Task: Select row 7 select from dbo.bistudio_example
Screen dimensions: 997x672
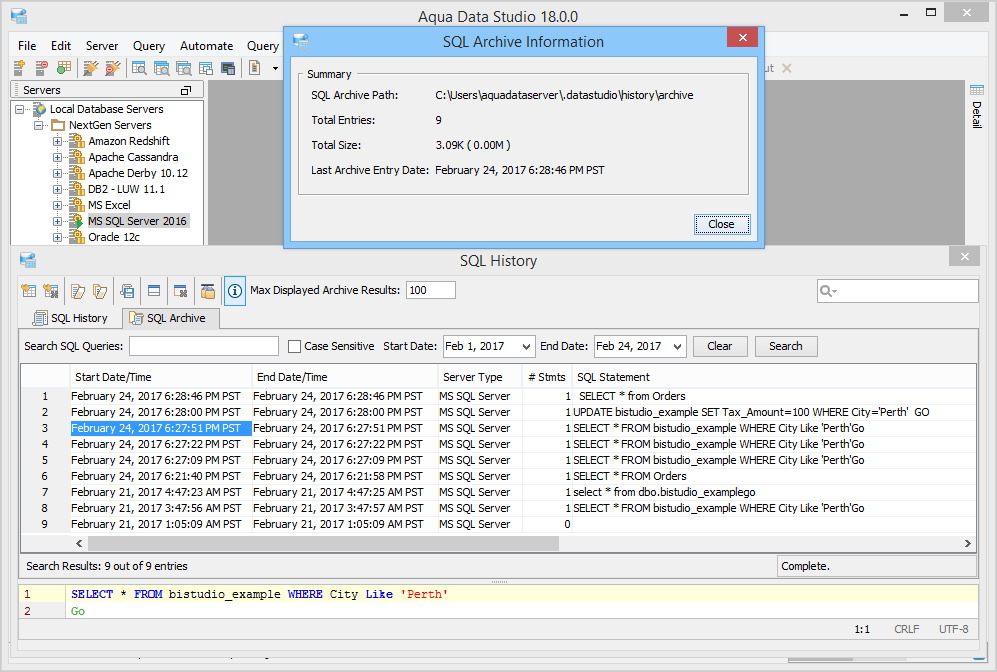Action: 499,492
